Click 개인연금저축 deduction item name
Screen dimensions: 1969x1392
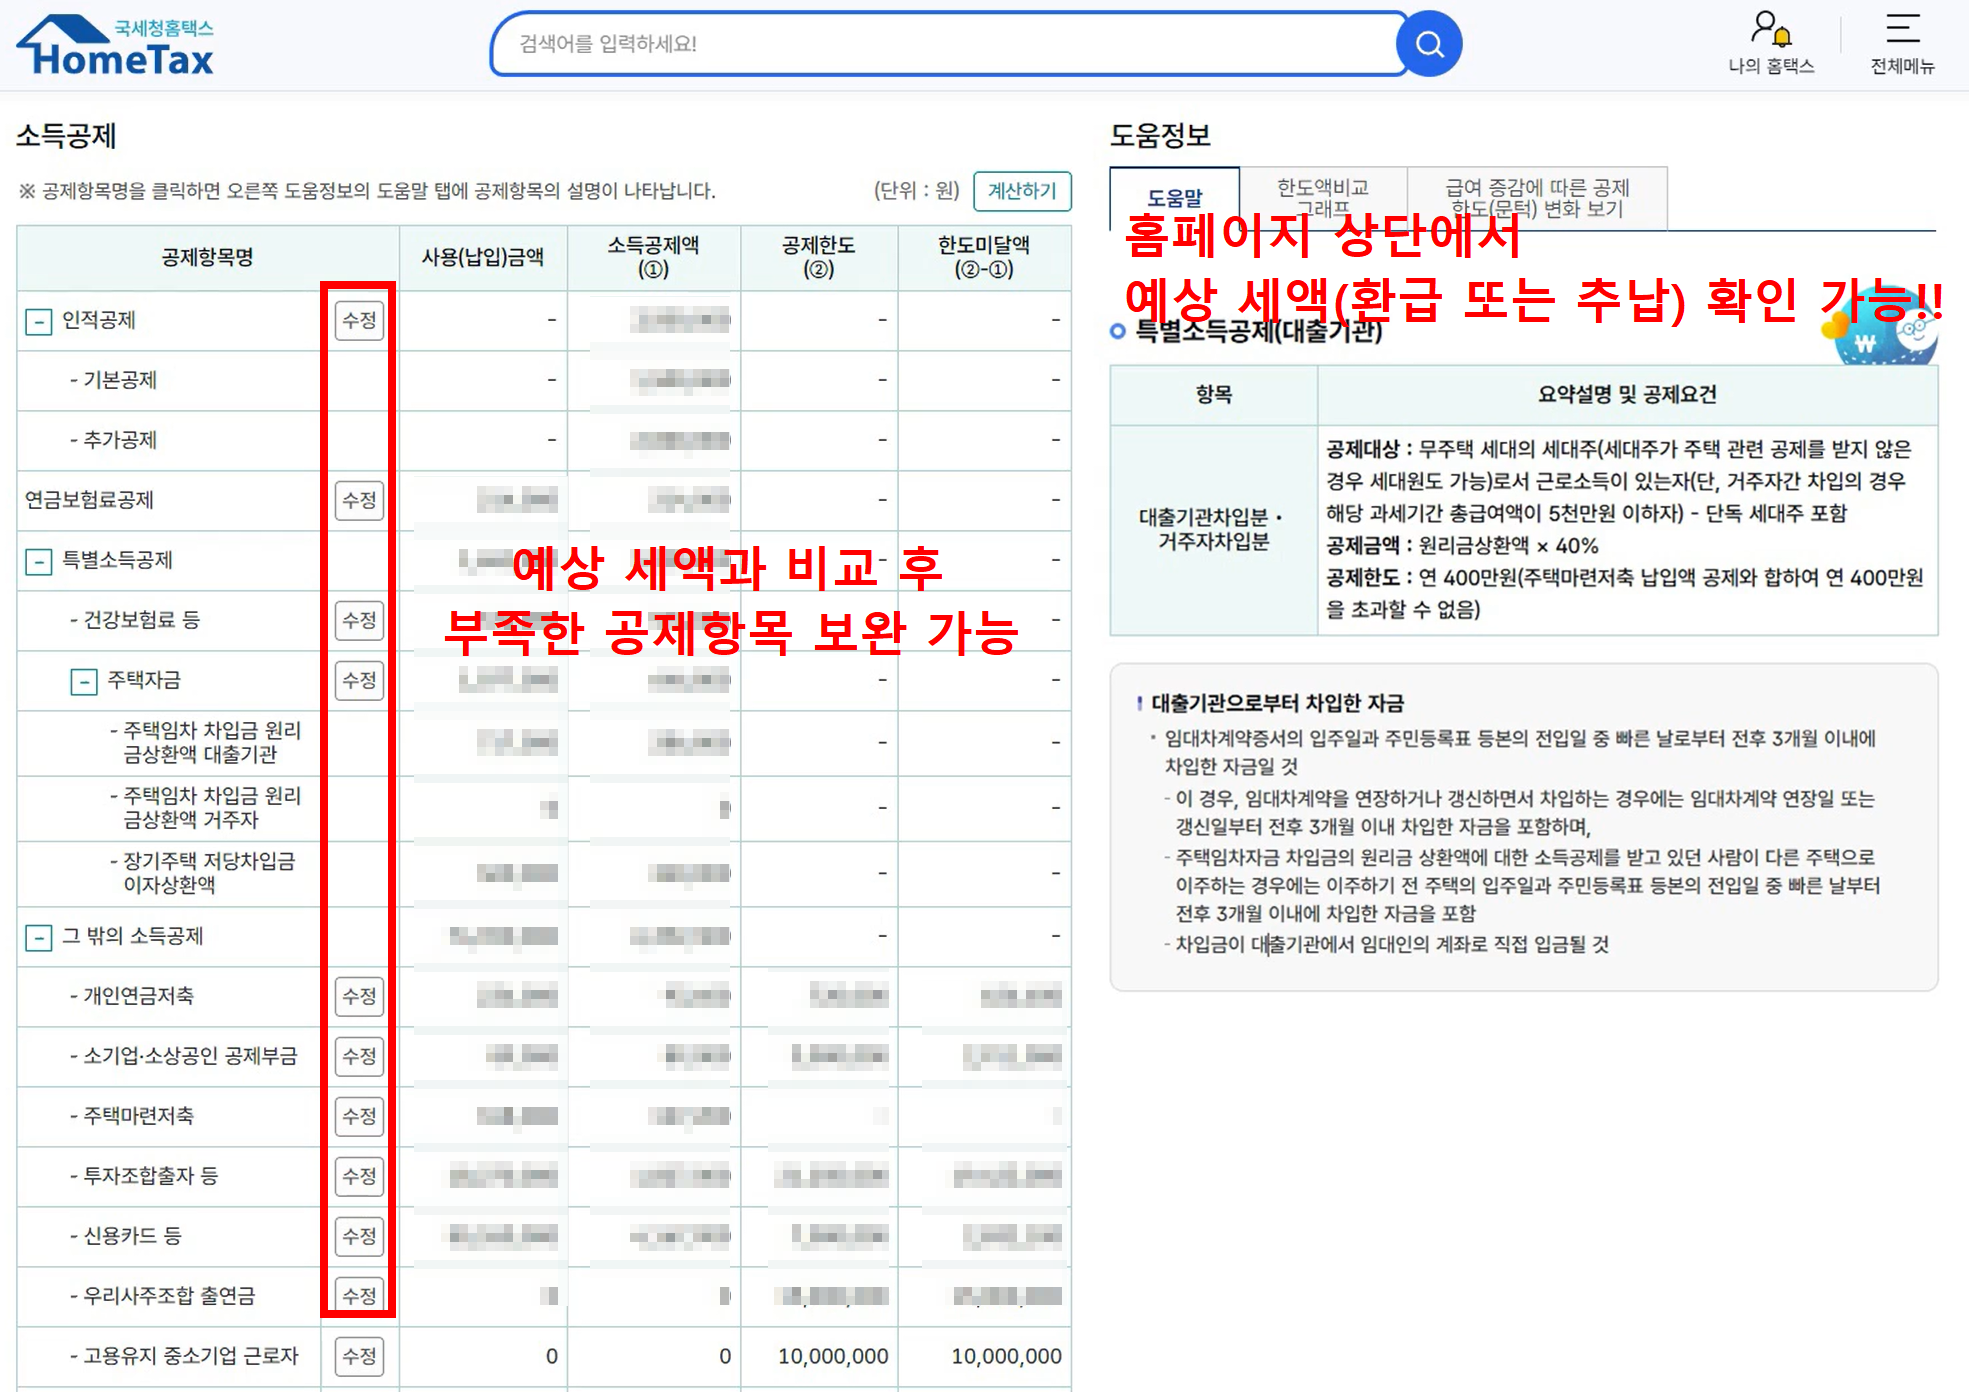click(138, 996)
